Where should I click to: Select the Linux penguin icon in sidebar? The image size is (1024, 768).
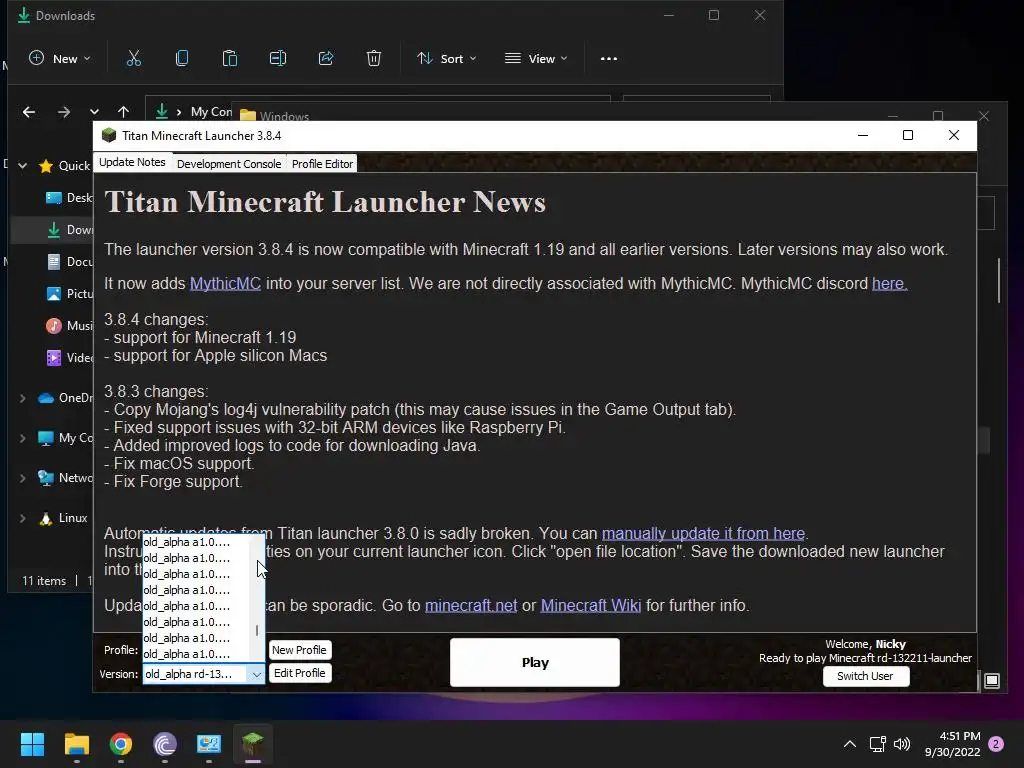(46, 518)
